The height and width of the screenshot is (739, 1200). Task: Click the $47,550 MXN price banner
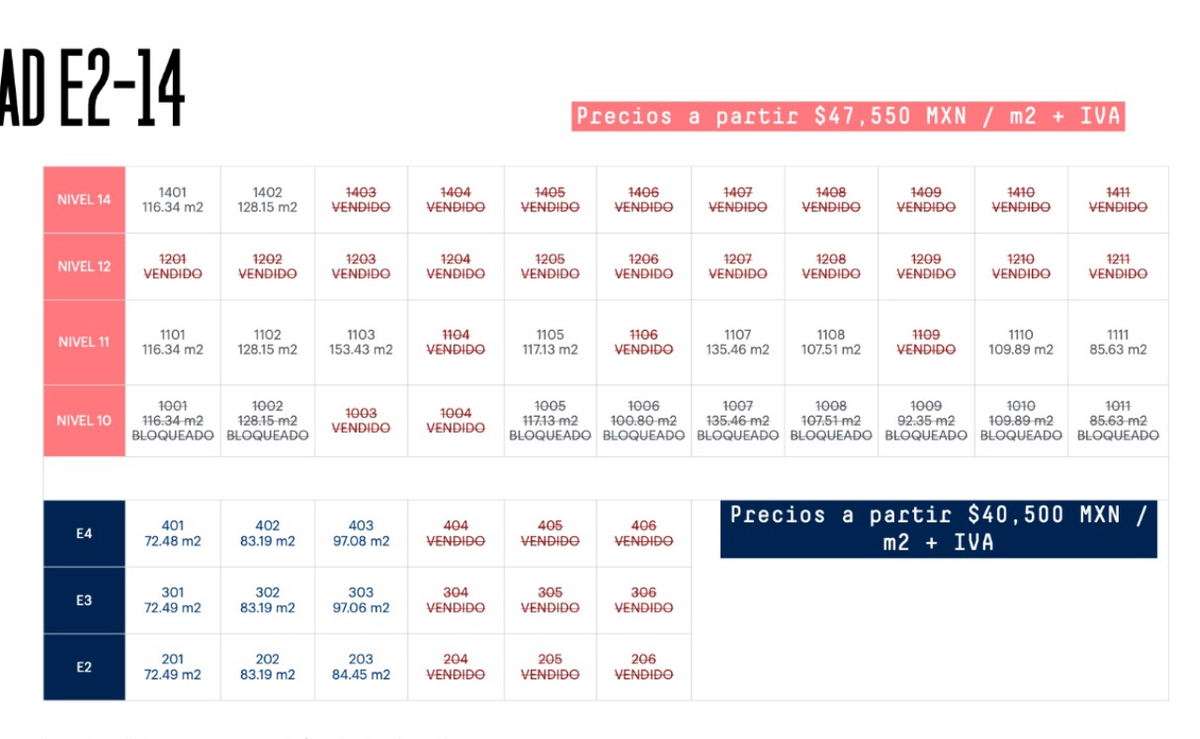tap(848, 117)
